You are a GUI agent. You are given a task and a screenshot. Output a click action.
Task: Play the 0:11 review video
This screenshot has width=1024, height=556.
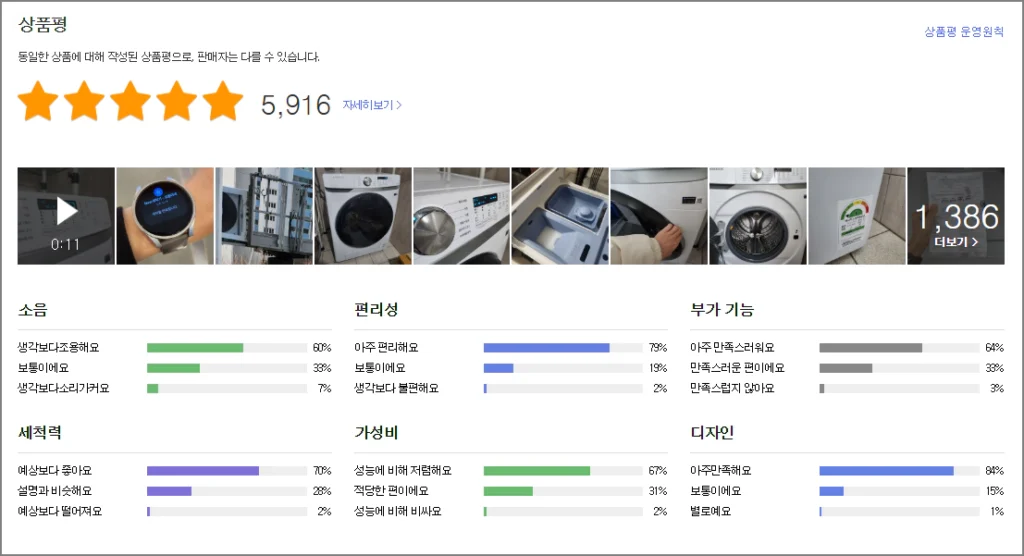66,213
